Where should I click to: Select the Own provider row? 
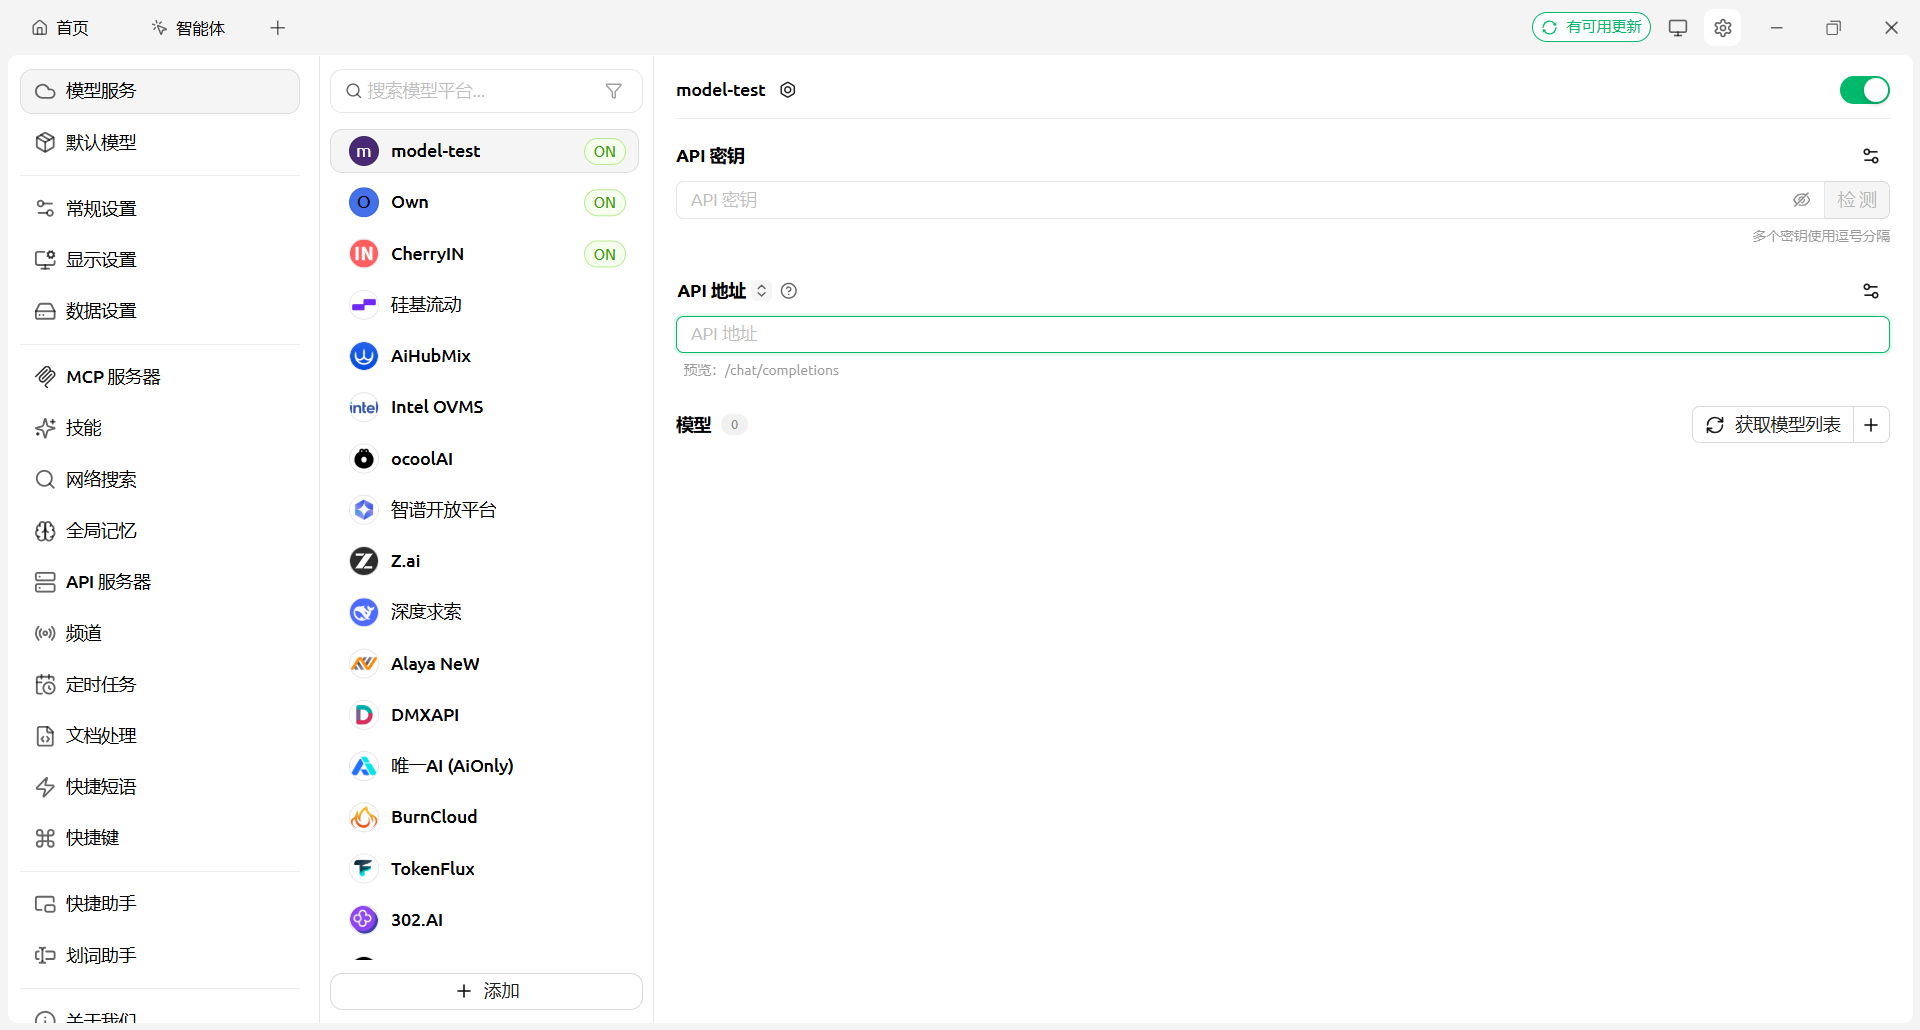click(x=485, y=202)
